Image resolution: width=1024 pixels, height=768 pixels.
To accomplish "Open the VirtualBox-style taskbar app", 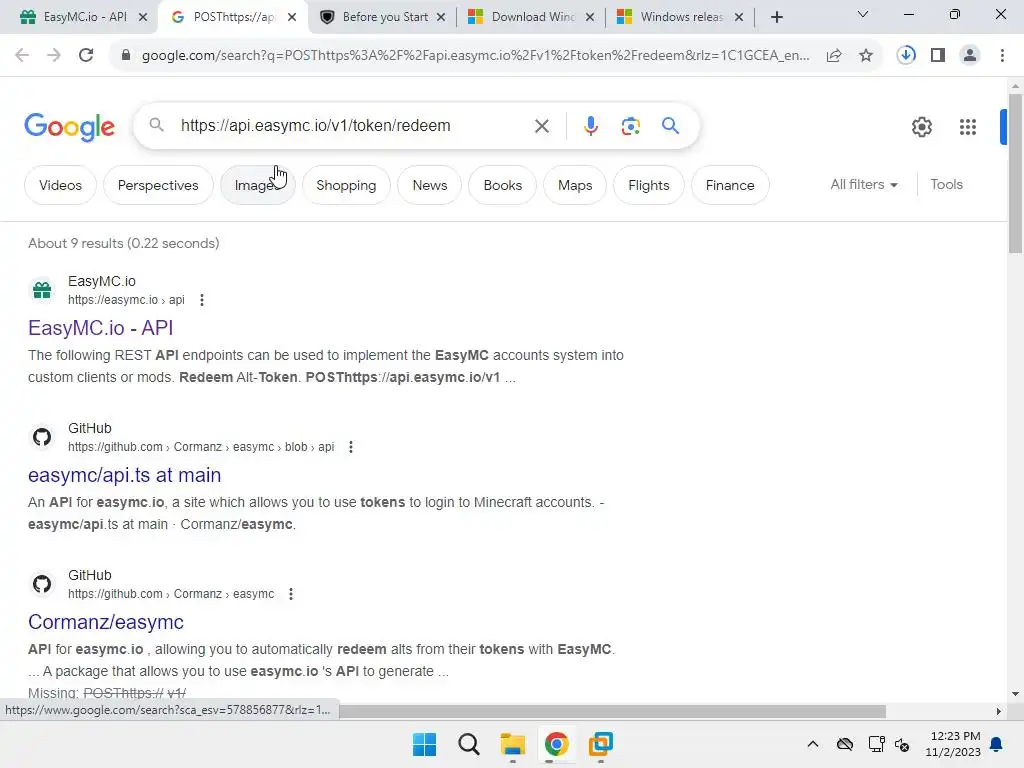I will 600,744.
